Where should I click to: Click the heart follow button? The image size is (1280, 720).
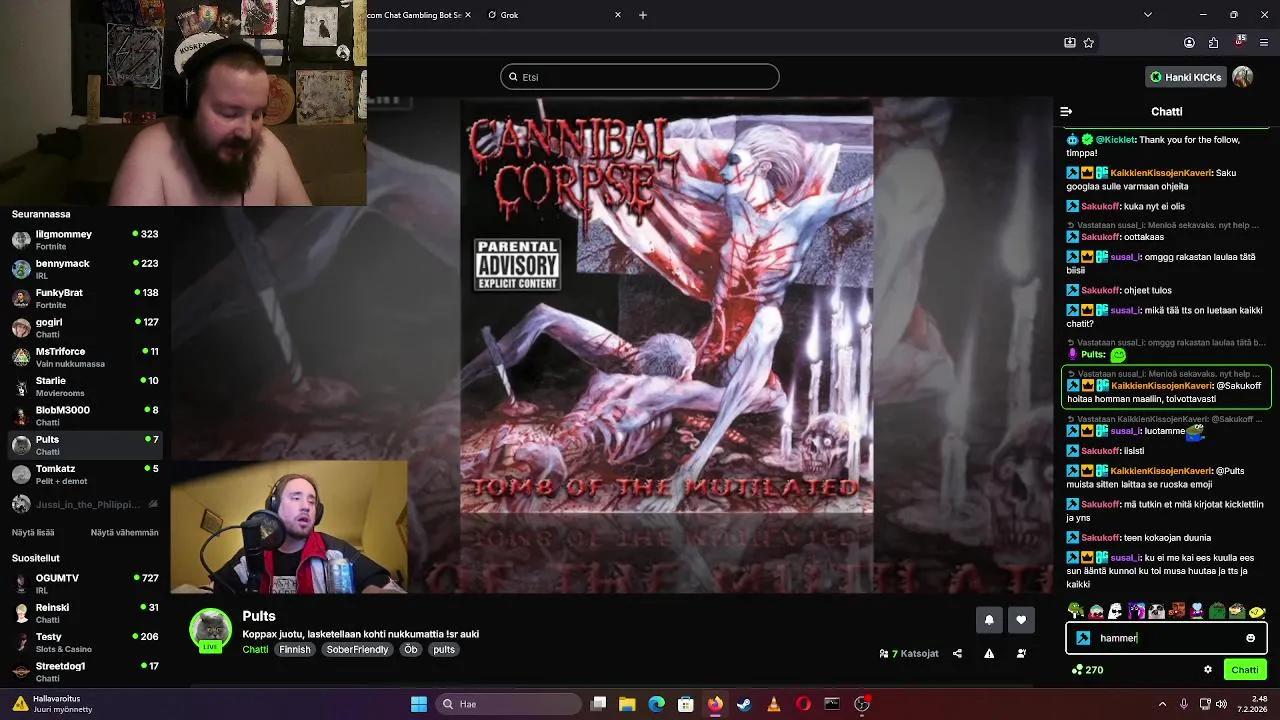pos(1021,620)
